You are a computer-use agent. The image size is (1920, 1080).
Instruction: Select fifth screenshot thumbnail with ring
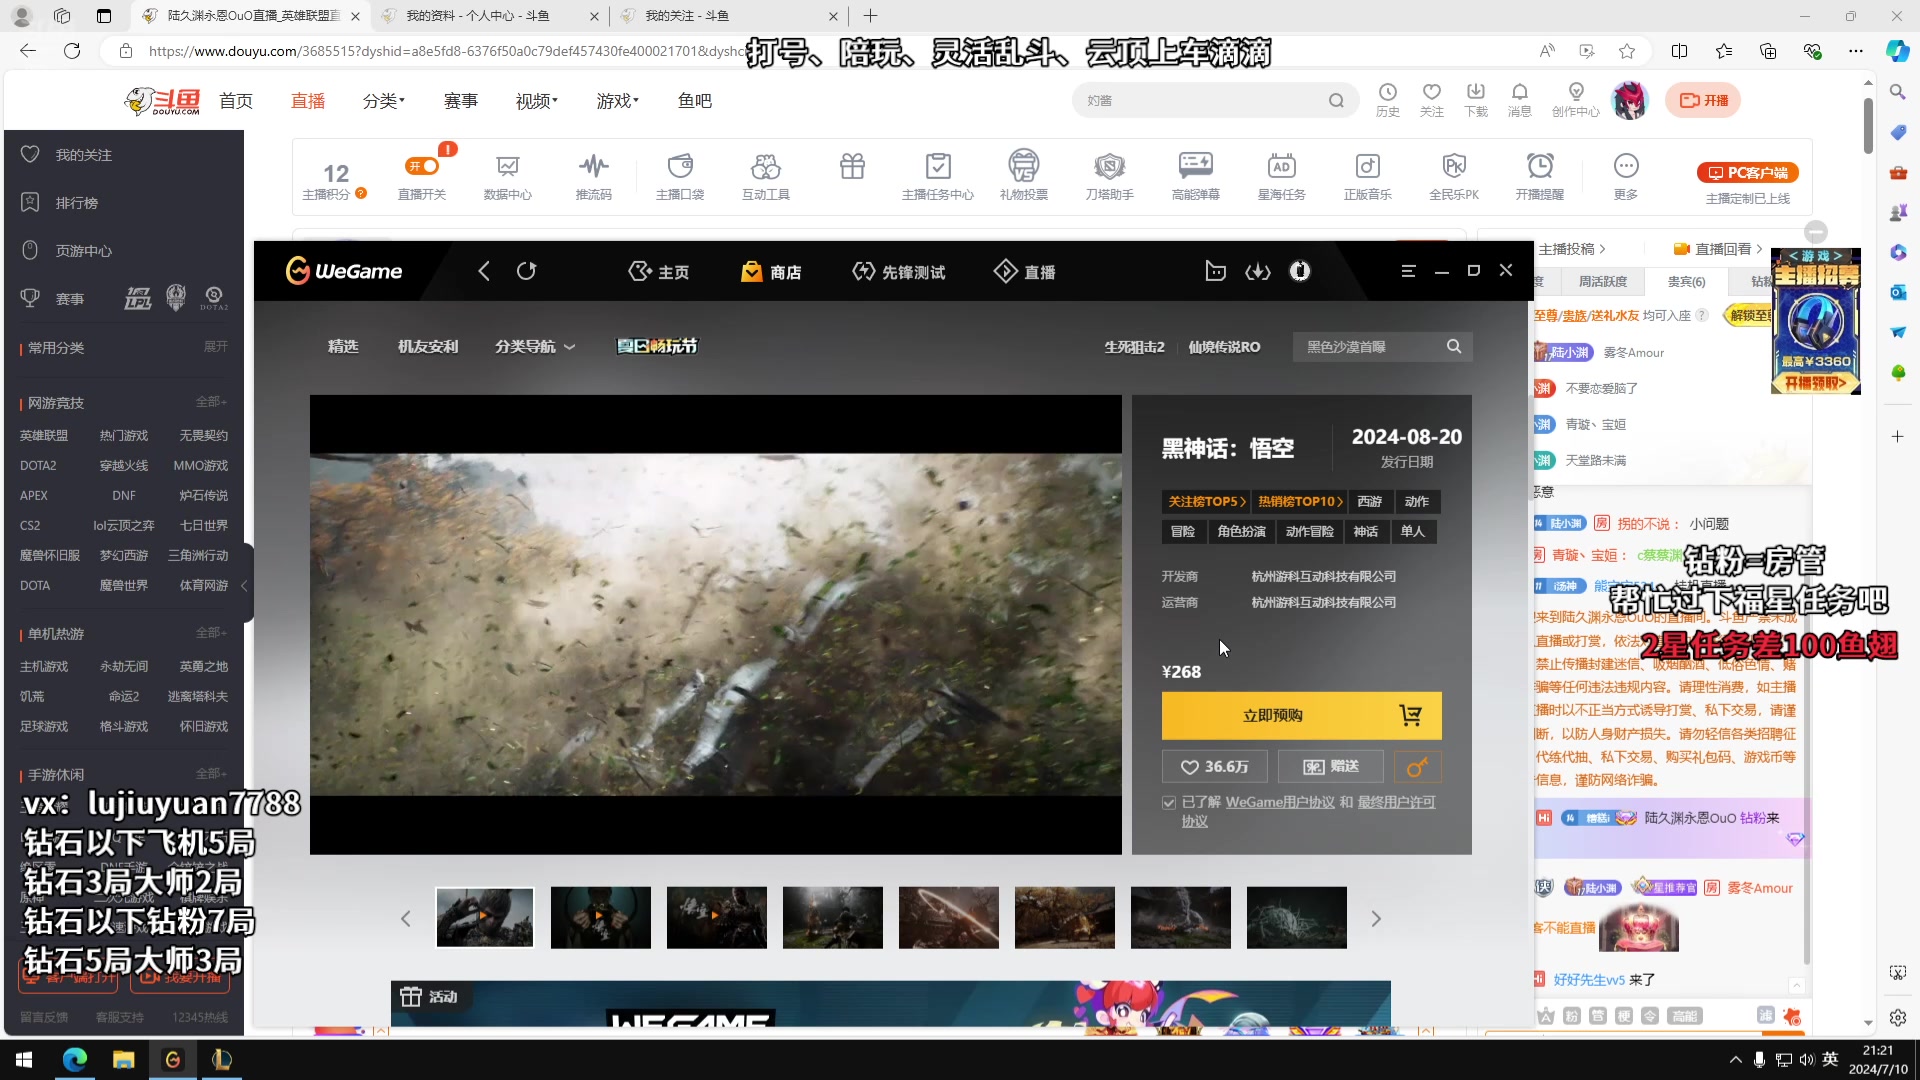(949, 918)
